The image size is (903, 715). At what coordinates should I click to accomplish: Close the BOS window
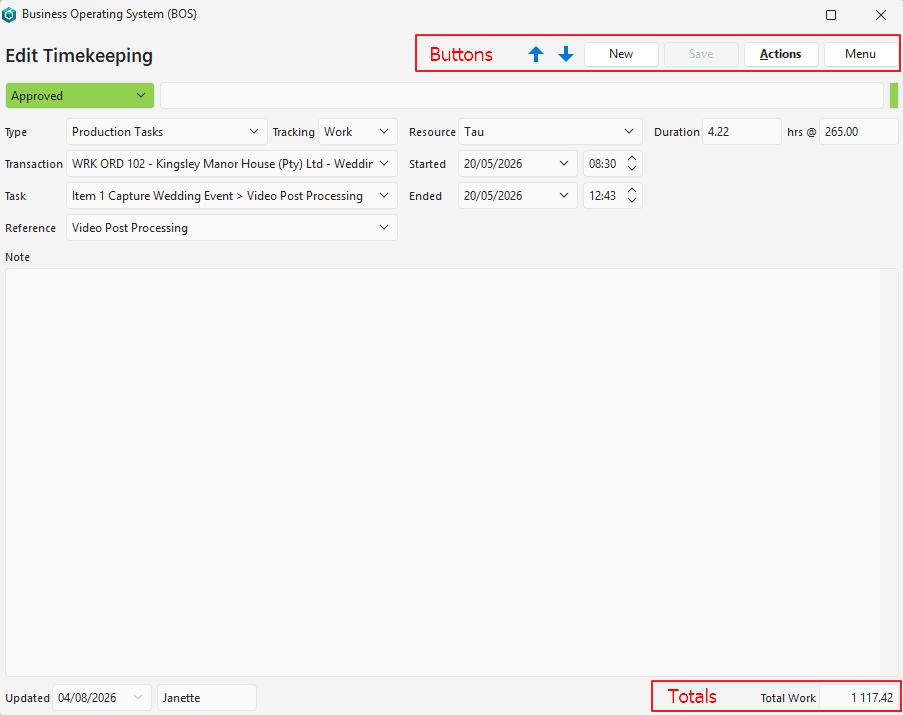pos(881,15)
